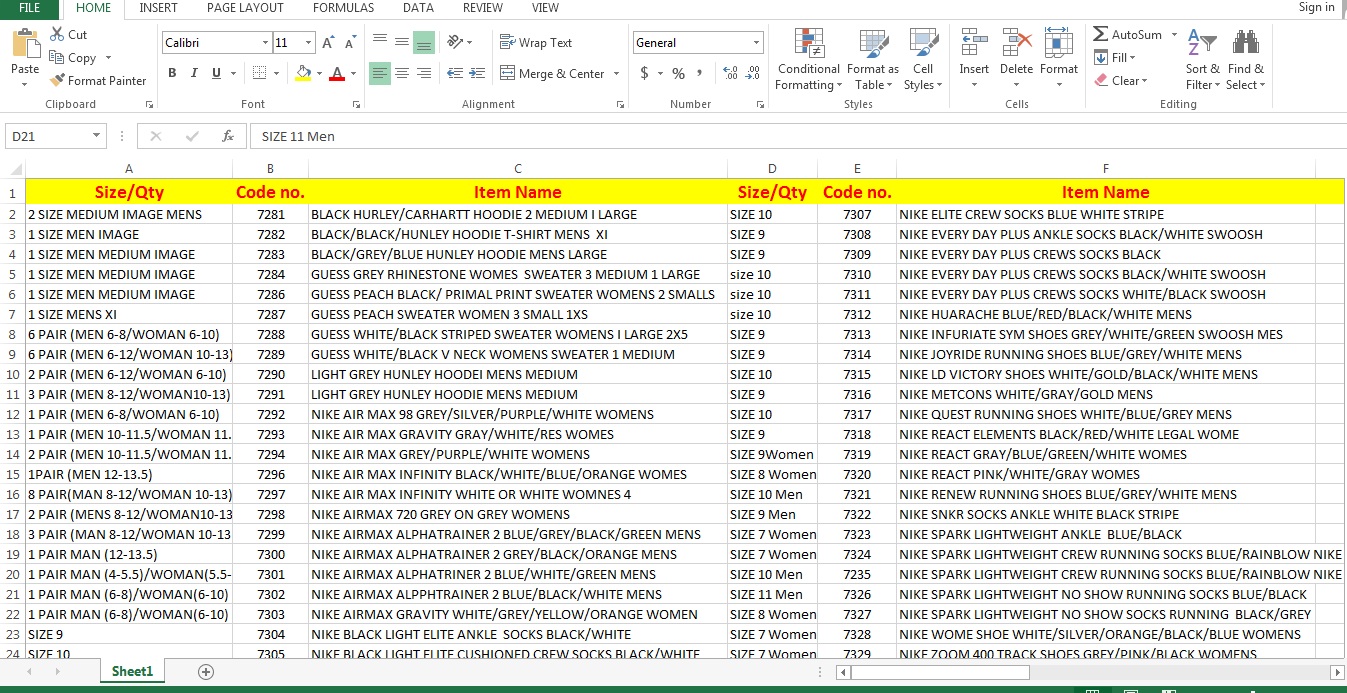The width and height of the screenshot is (1347, 693).
Task: Switch to the FORMULAS ribbon tab
Action: pos(343,8)
